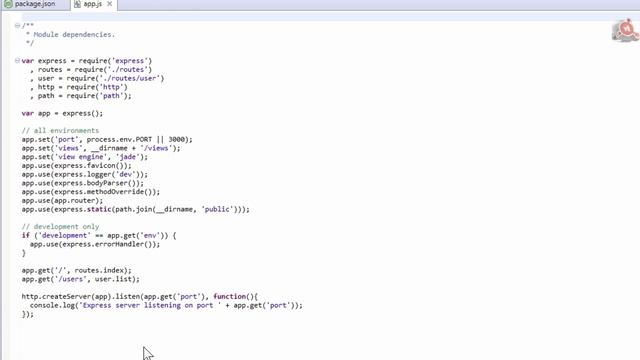Image resolution: width=640 pixels, height=360 pixels.
Task: Click the express.static public path line
Action: (x=136, y=209)
